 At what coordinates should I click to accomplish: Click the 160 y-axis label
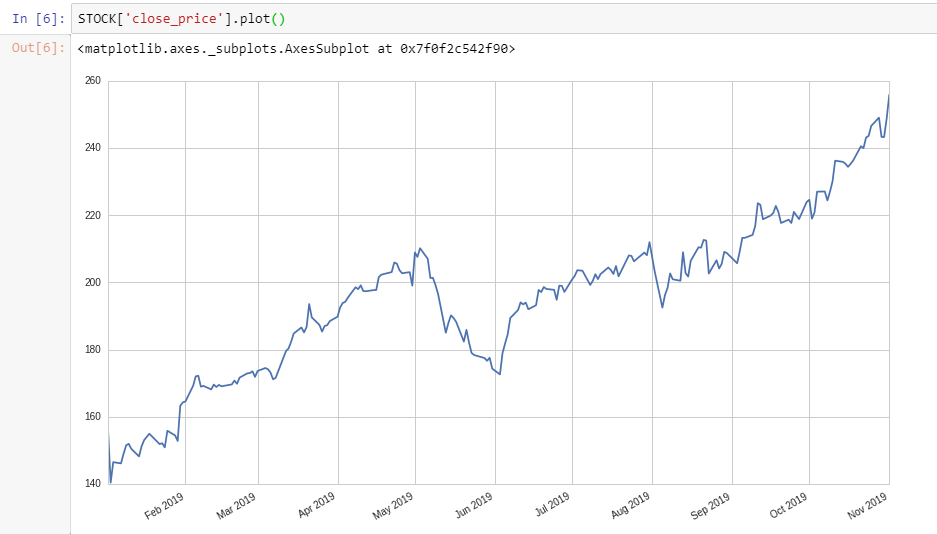coord(93,416)
